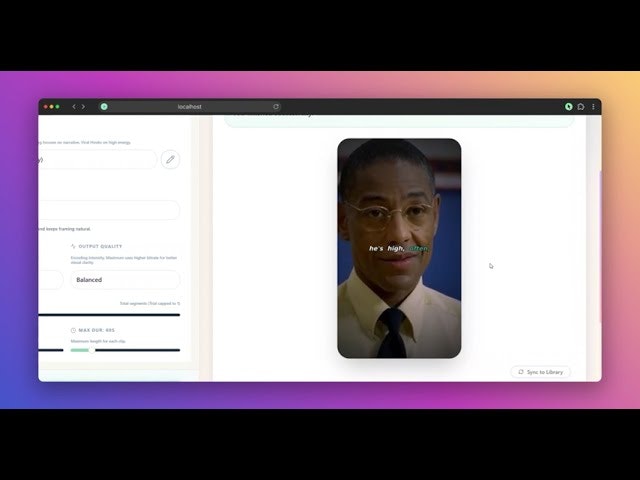
Task: Click the localhost address bar
Action: coord(189,107)
